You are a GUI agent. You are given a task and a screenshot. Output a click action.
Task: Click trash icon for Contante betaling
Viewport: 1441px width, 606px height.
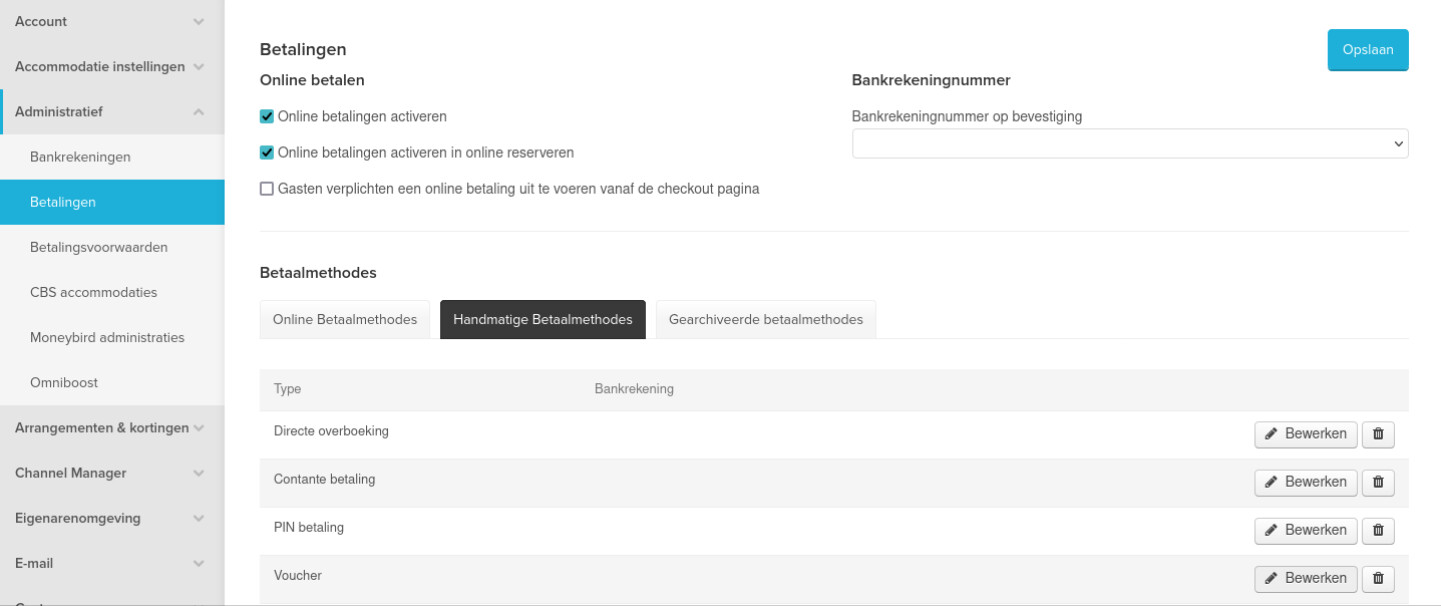pyautogui.click(x=1378, y=482)
